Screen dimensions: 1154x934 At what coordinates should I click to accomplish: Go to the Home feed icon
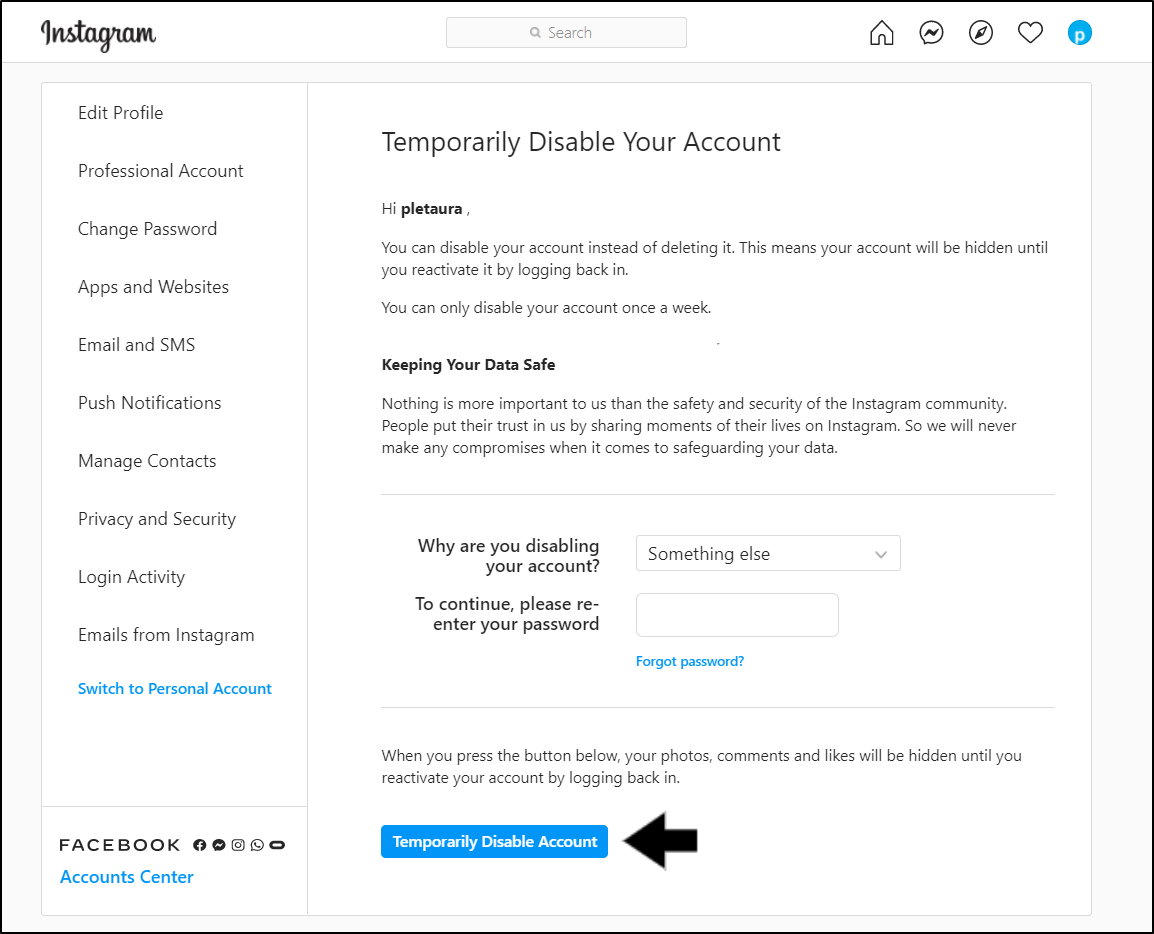[x=882, y=33]
